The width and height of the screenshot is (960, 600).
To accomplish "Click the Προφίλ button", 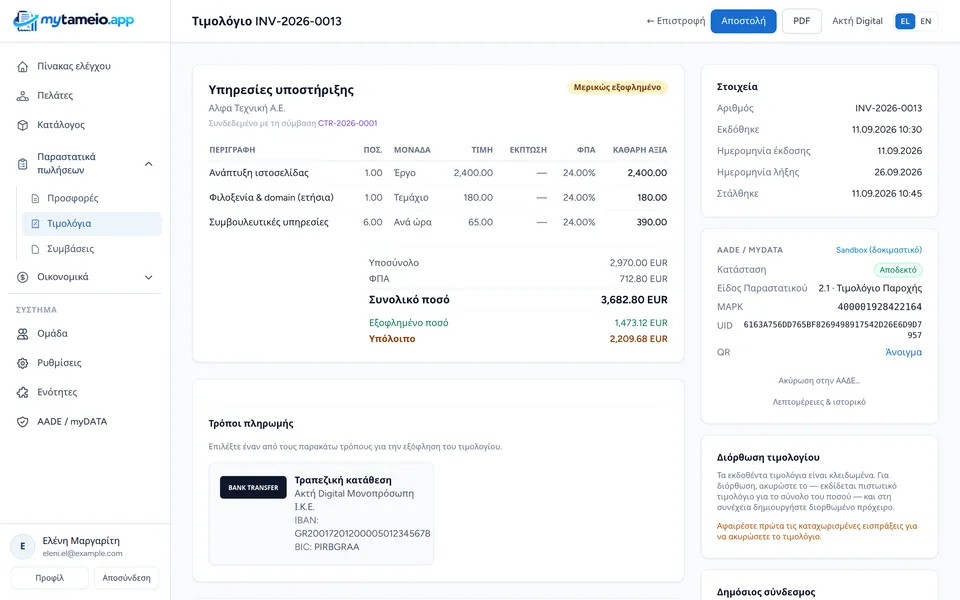I will click(50, 578).
